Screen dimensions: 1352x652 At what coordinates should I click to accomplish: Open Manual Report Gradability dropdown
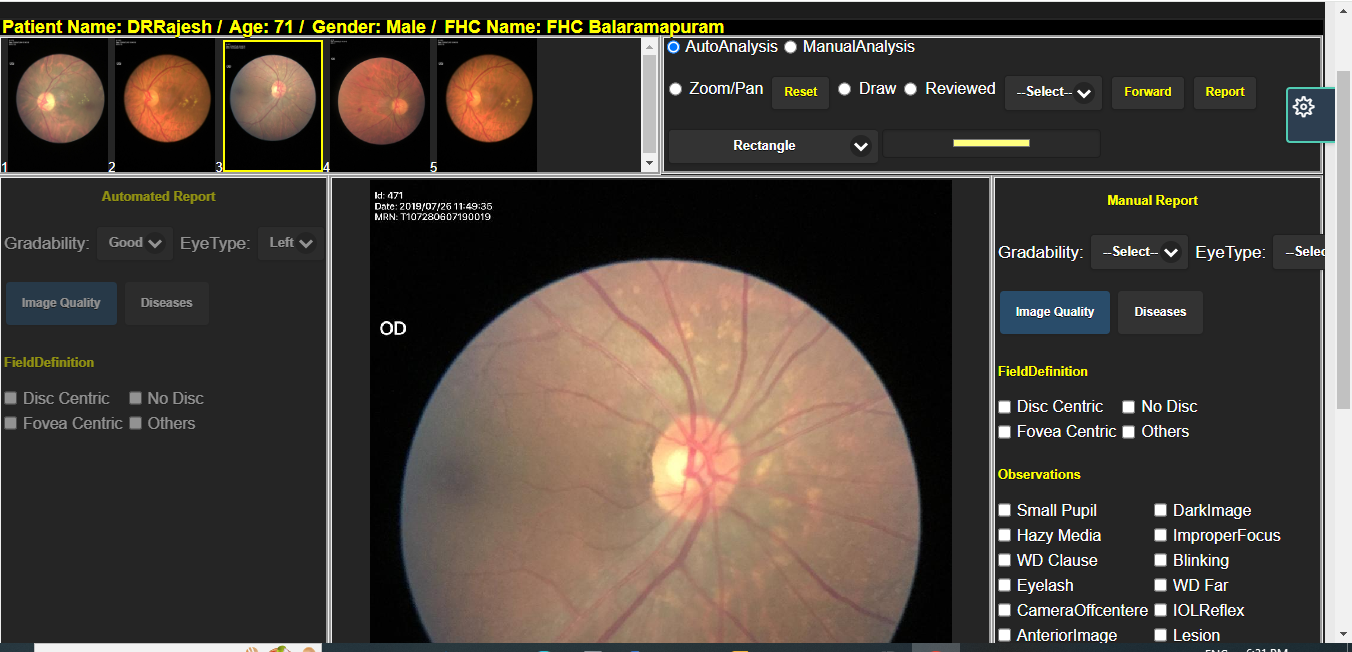(1139, 252)
